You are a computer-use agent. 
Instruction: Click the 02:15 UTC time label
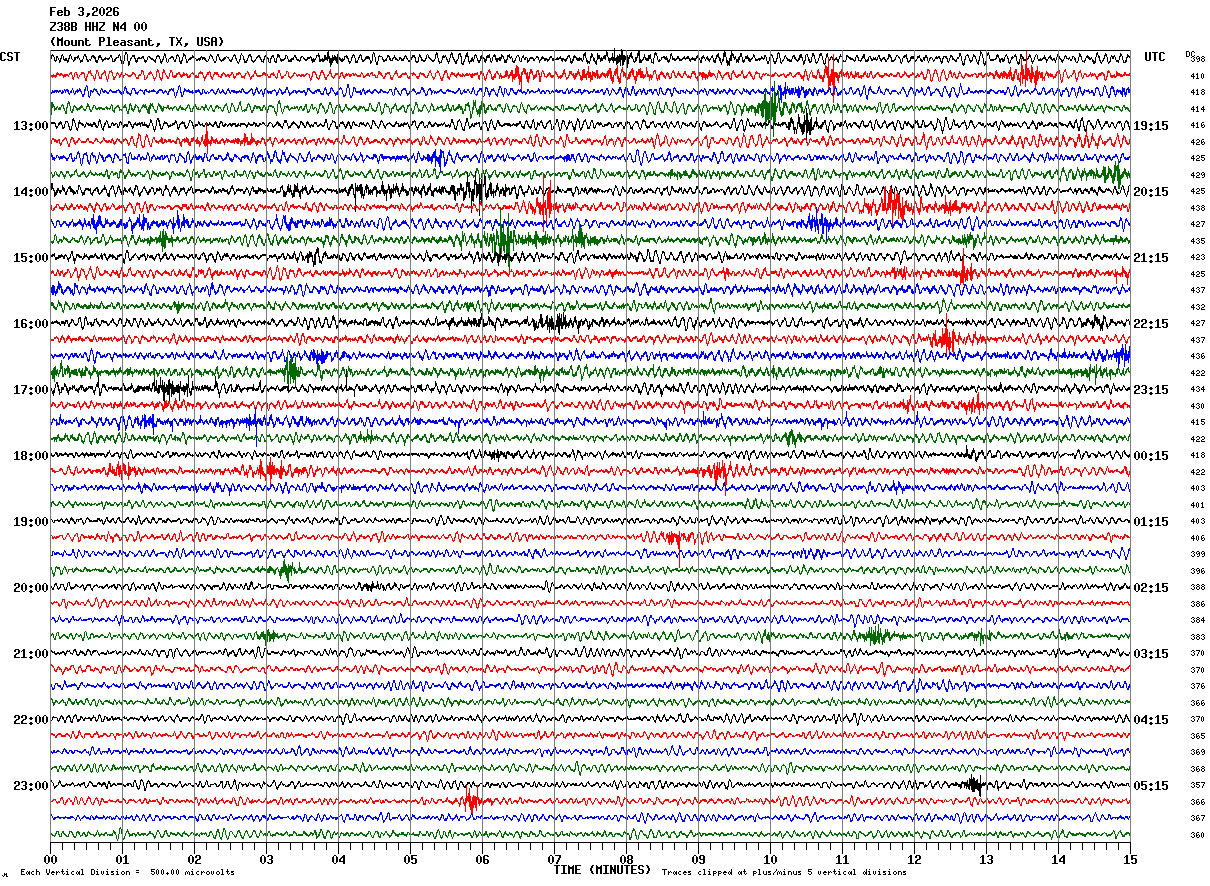click(1151, 588)
